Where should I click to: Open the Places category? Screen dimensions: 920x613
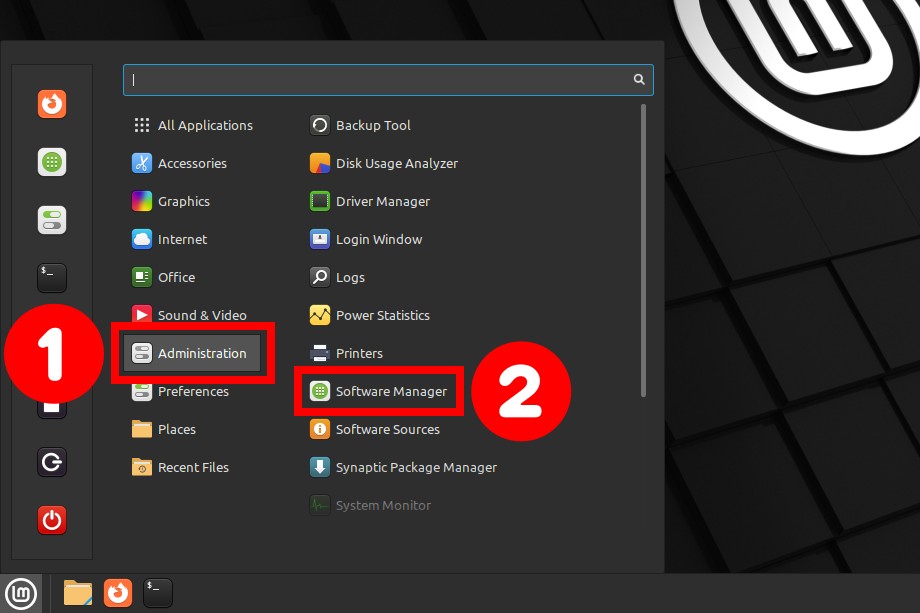pyautogui.click(x=193, y=429)
